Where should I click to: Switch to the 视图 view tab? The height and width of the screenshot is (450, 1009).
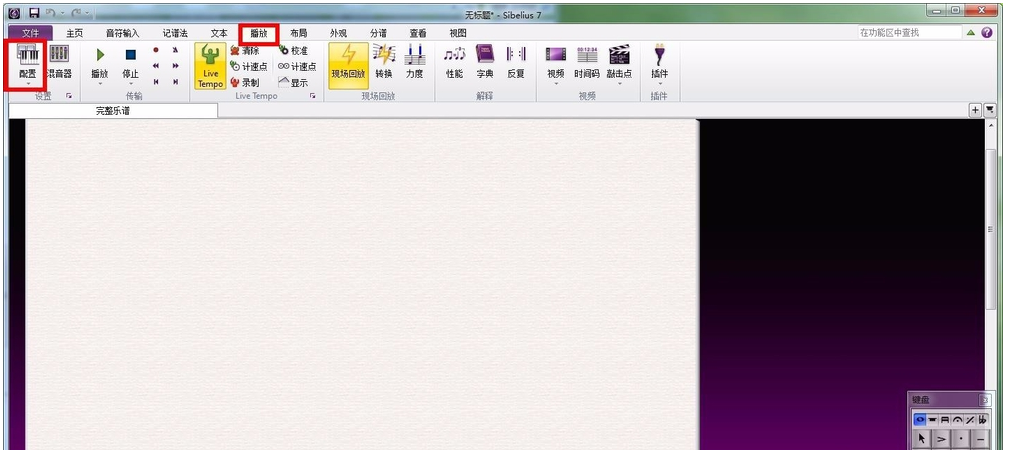[x=458, y=33]
